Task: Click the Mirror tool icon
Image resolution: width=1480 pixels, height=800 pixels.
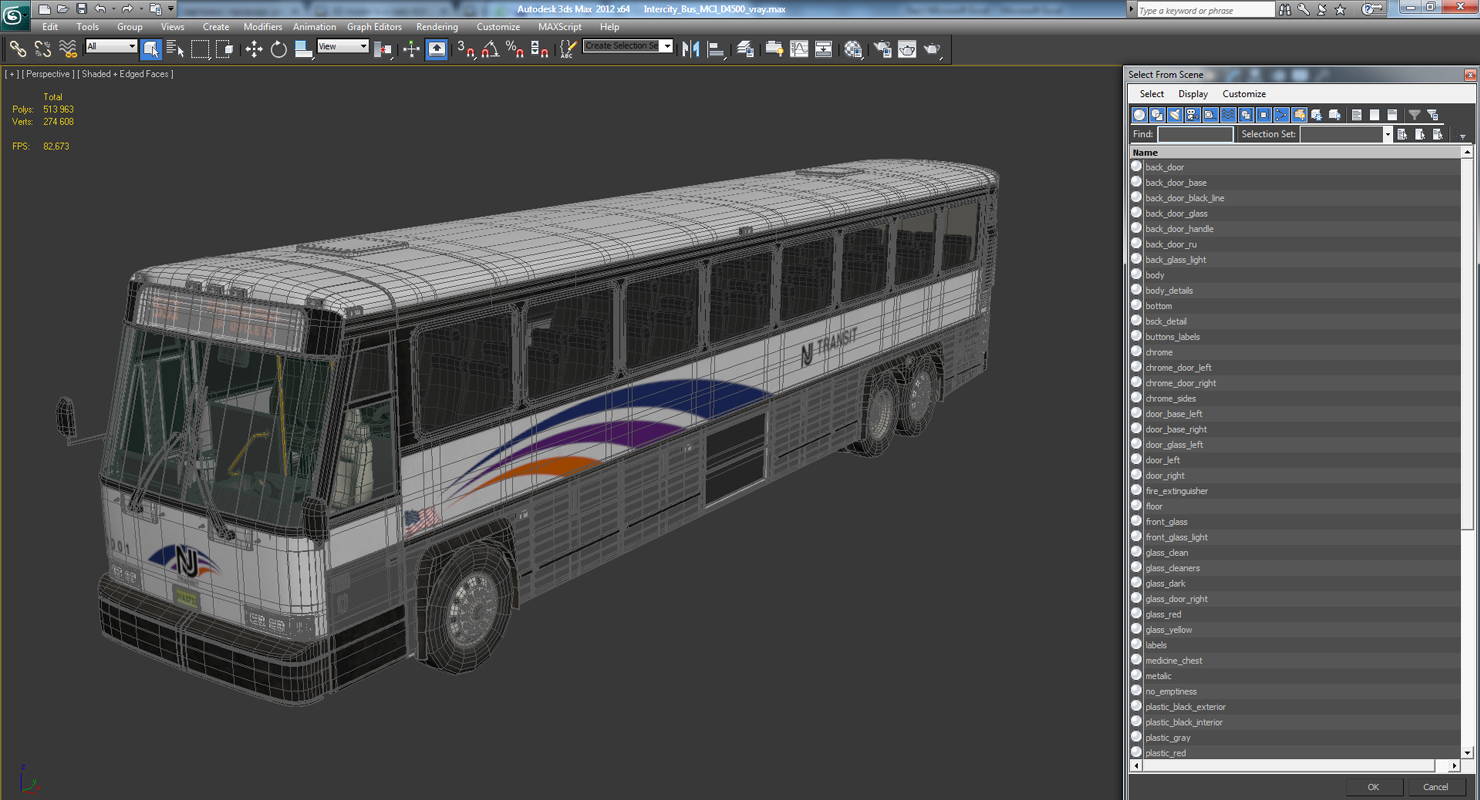Action: 690,49
